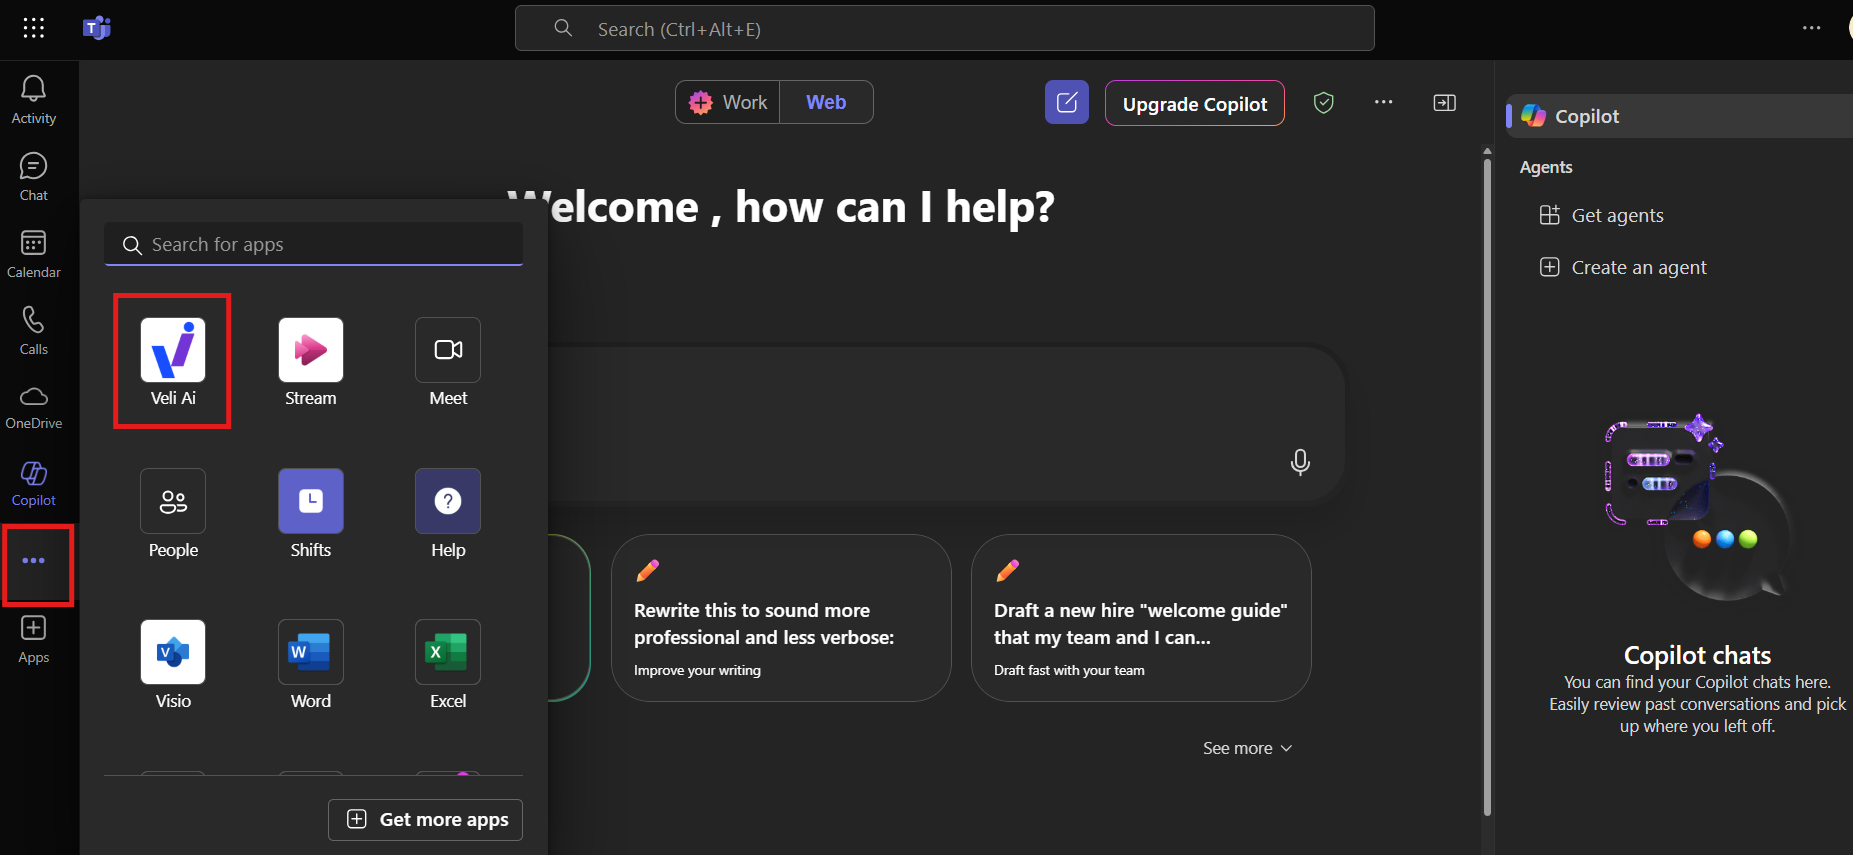This screenshot has height=855, width=1853.
Task: Click the microphone dictation icon
Action: point(1300,461)
